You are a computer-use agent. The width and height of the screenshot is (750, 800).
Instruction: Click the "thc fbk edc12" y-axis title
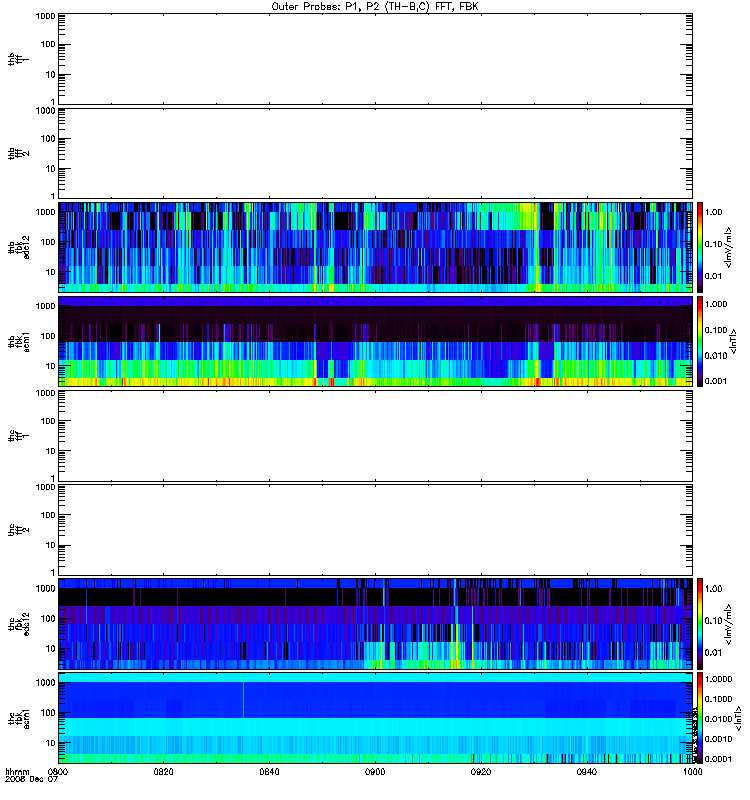[x=18, y=623]
